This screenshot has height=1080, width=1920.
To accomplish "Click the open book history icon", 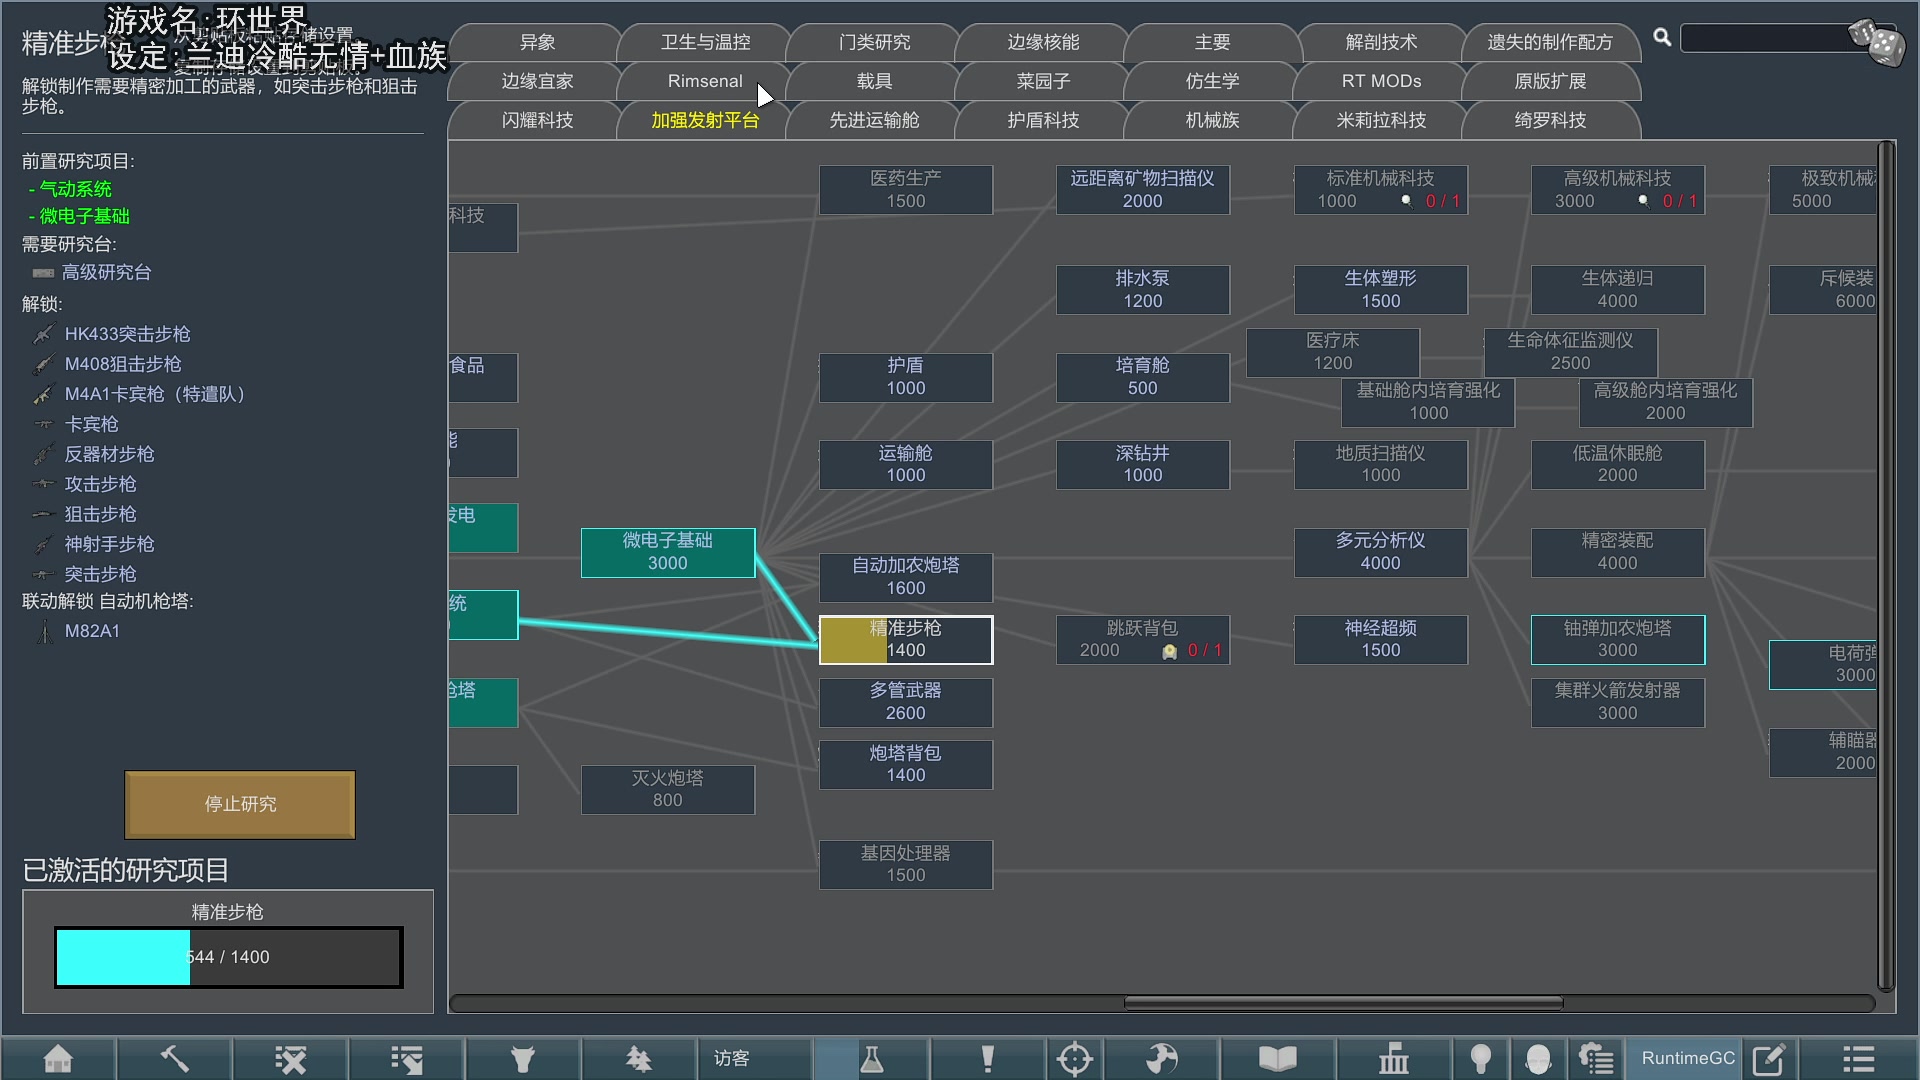I will (x=1277, y=1058).
